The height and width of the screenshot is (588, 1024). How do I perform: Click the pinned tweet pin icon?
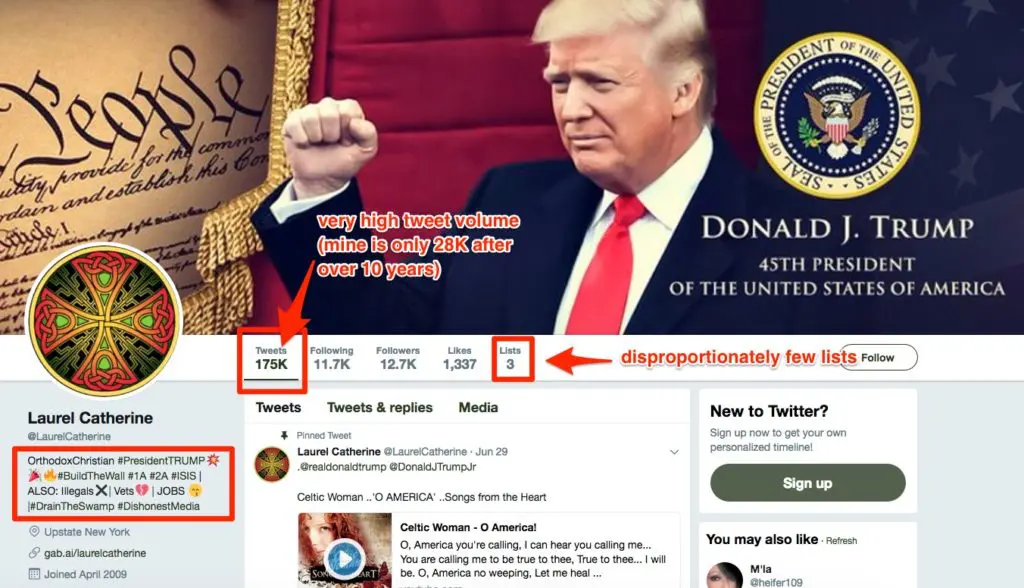284,435
